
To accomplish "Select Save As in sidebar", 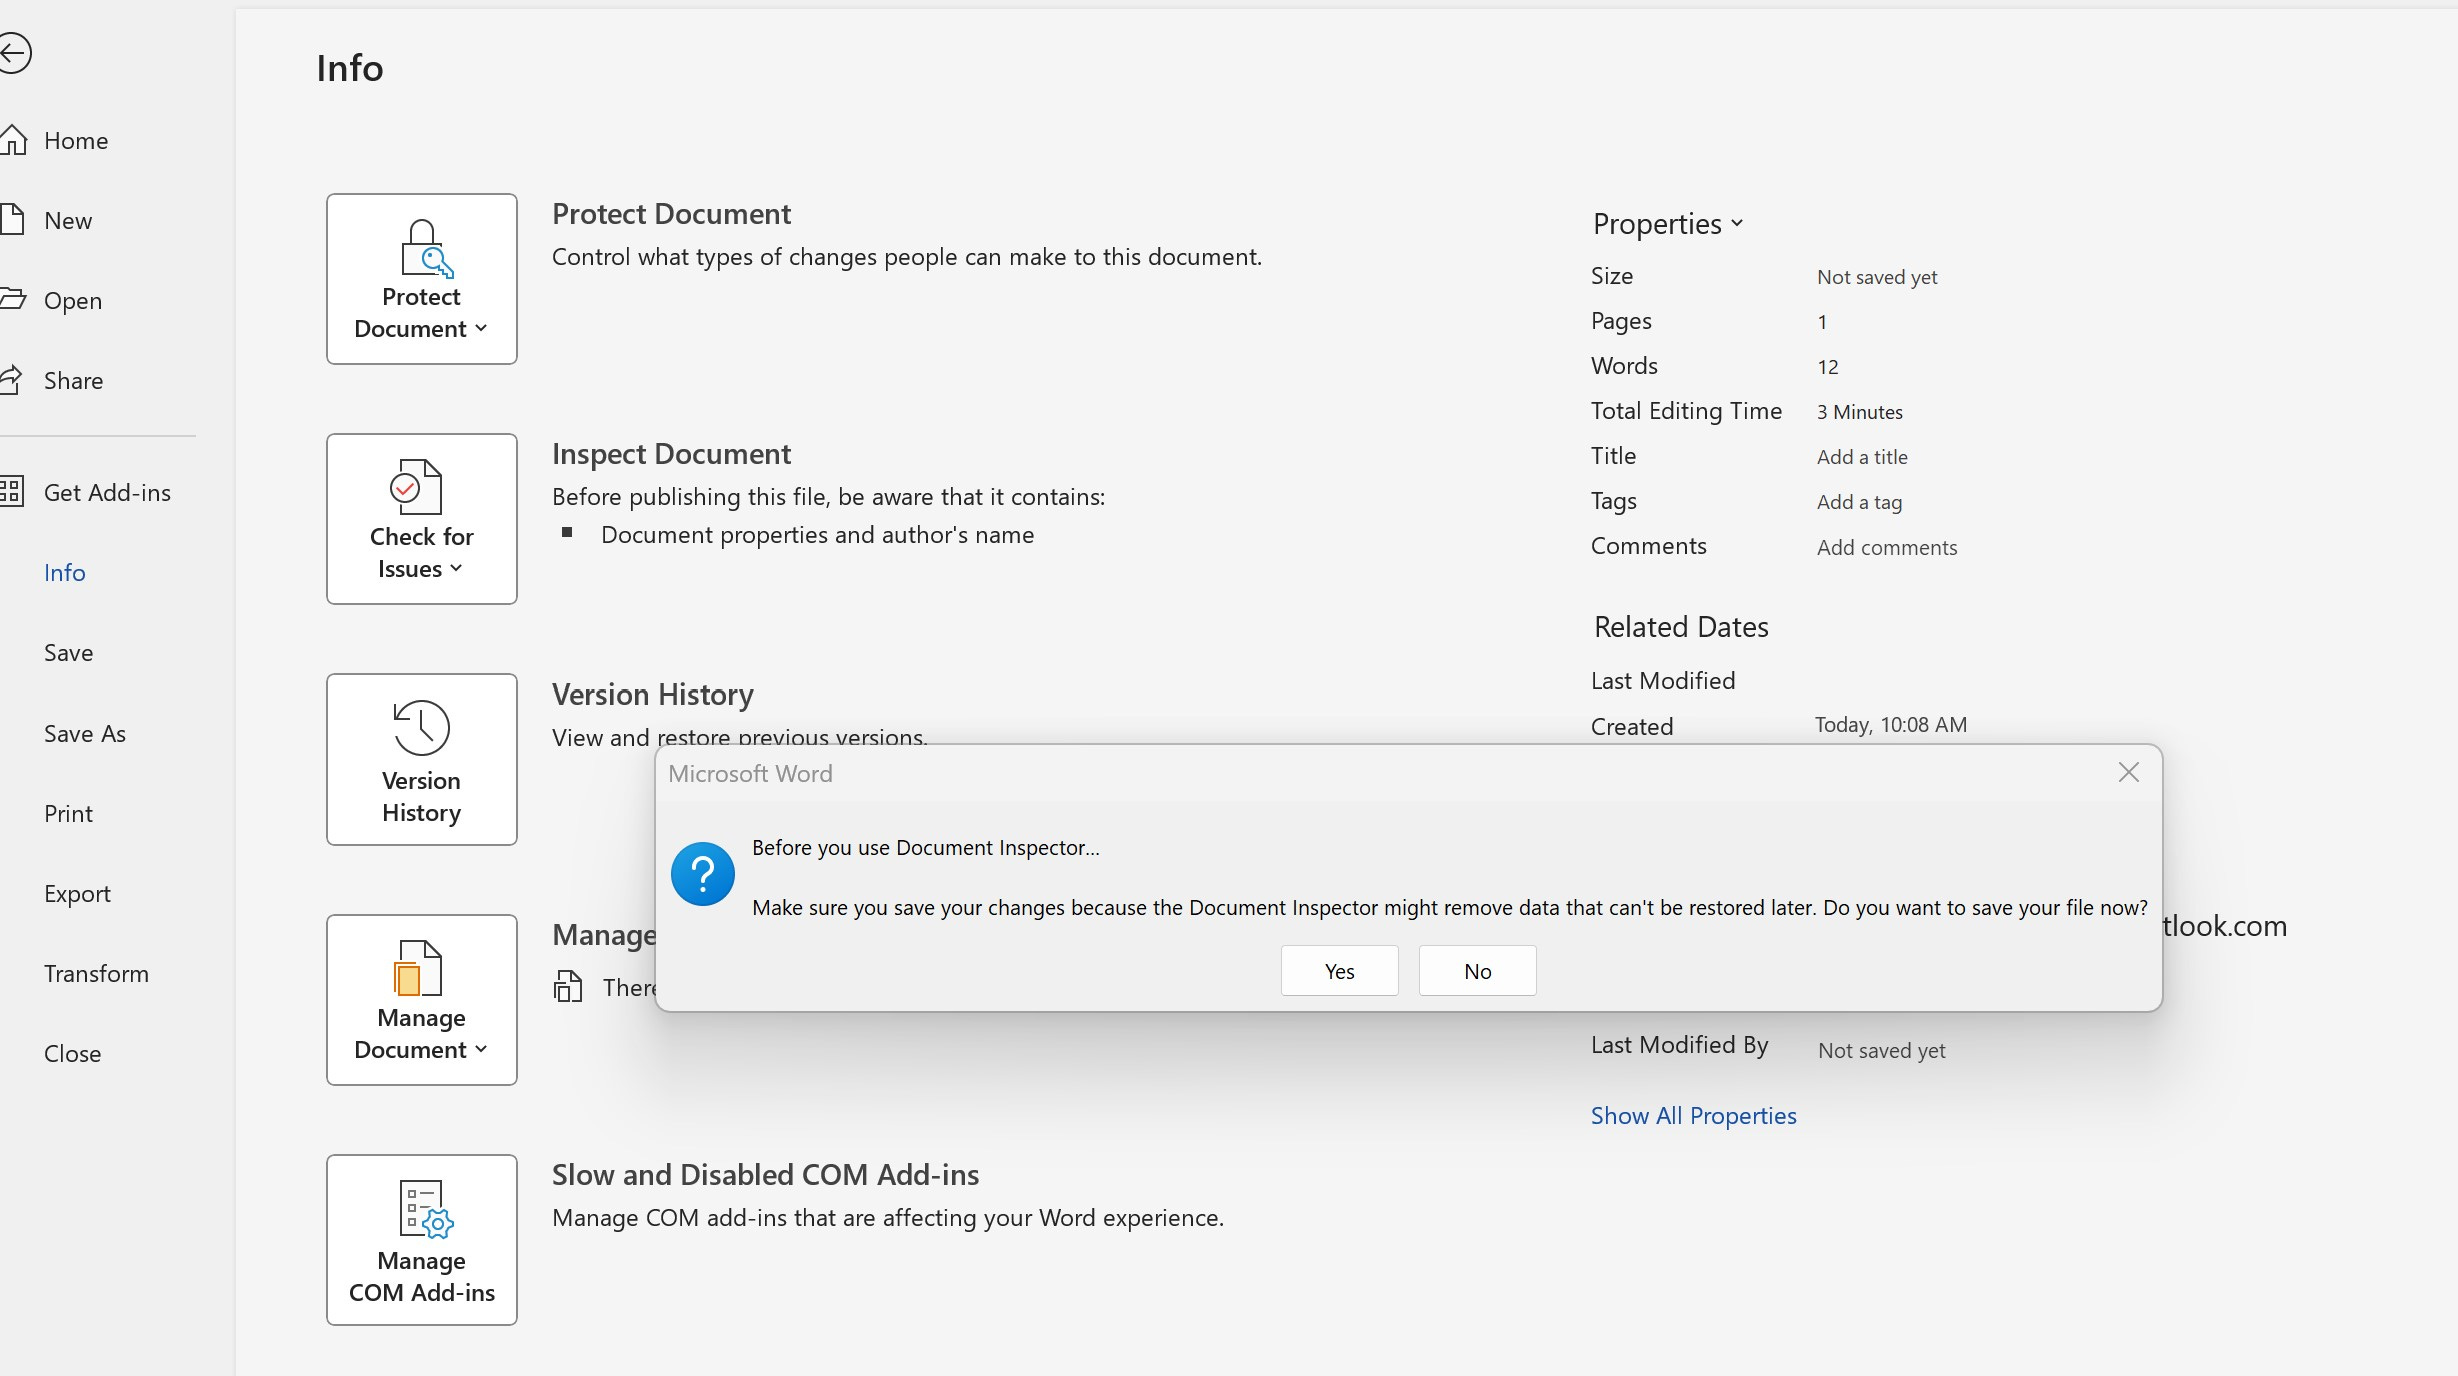I will pos(84,733).
